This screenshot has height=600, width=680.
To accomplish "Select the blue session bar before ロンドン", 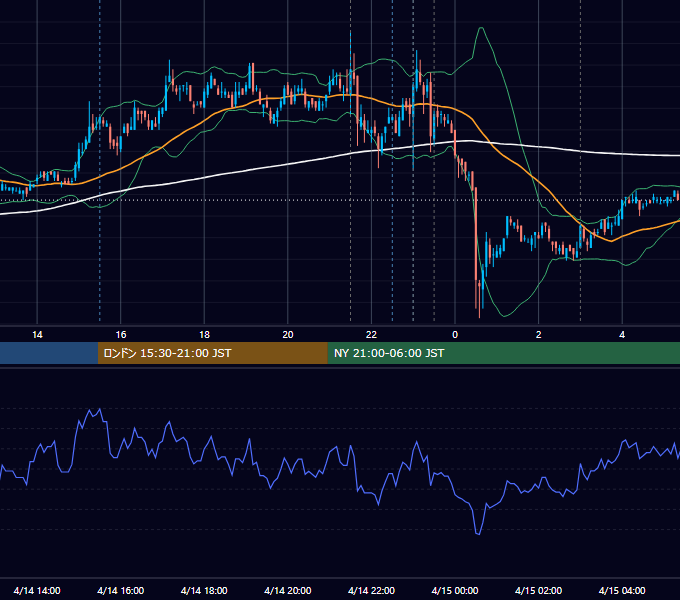I will (x=49, y=353).
